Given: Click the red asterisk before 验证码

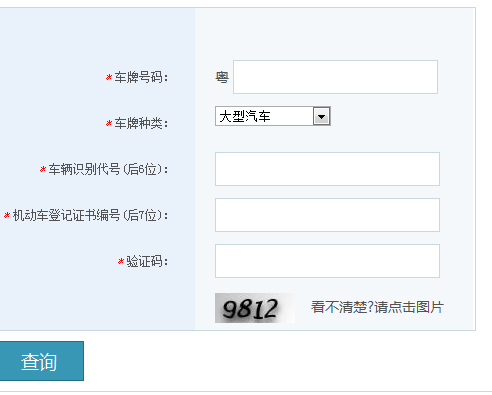Looking at the screenshot, I should (121, 262).
